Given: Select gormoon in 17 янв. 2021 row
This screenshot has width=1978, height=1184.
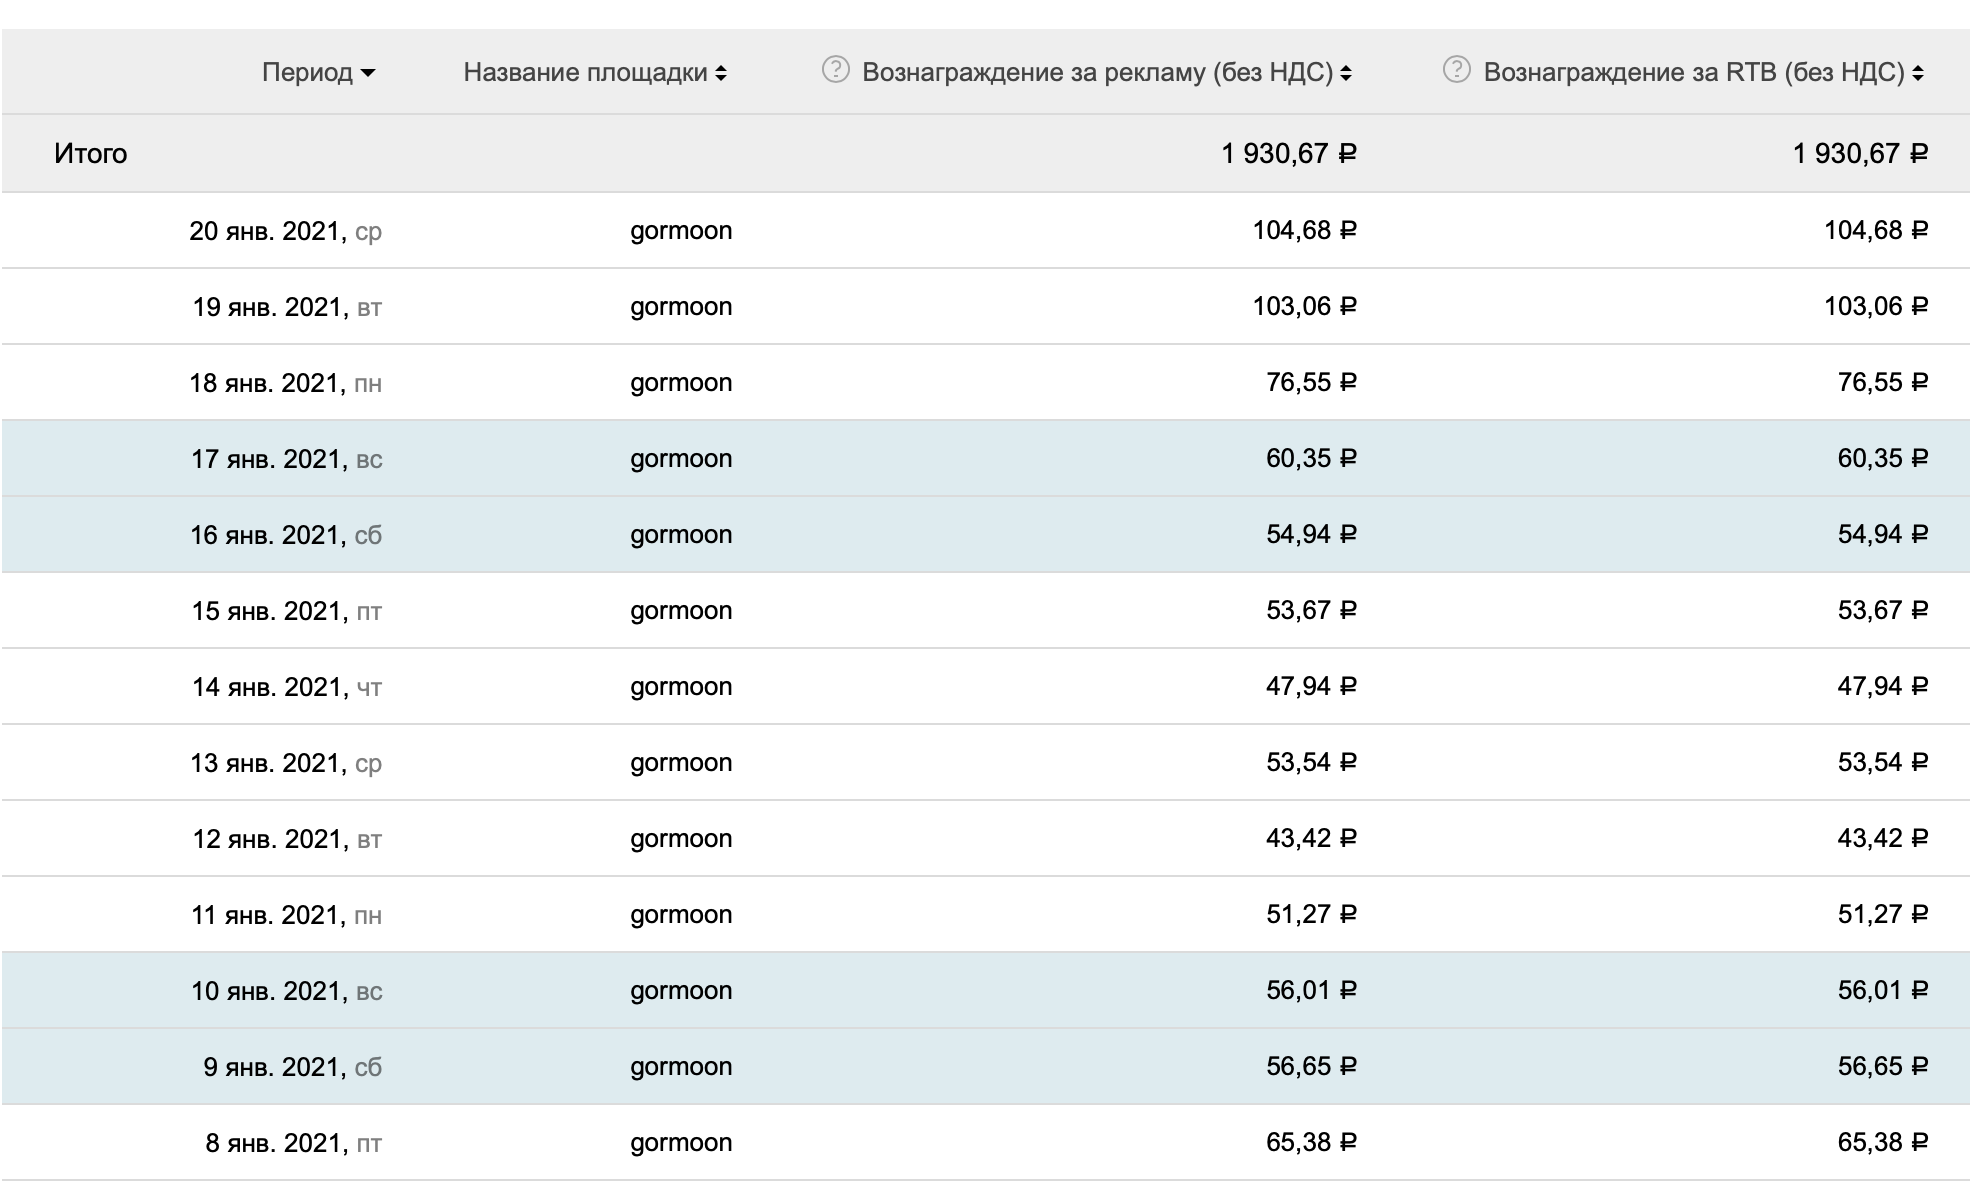Looking at the screenshot, I should (x=680, y=459).
